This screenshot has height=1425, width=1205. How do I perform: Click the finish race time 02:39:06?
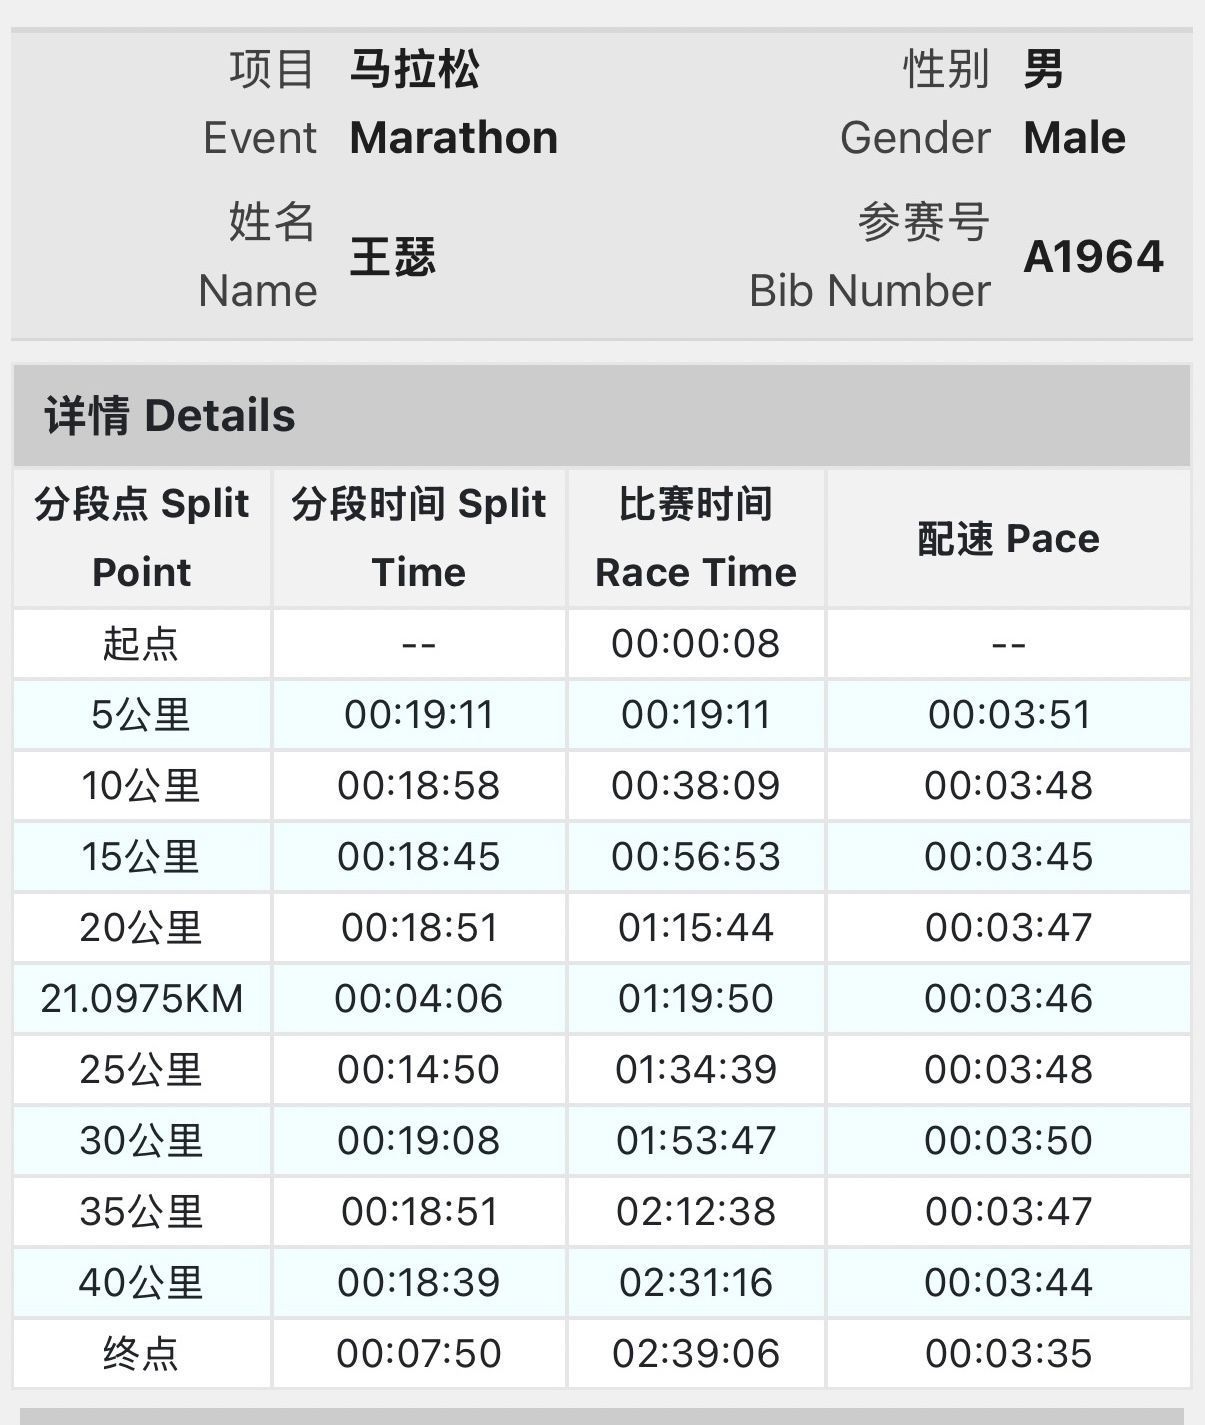pos(696,1354)
